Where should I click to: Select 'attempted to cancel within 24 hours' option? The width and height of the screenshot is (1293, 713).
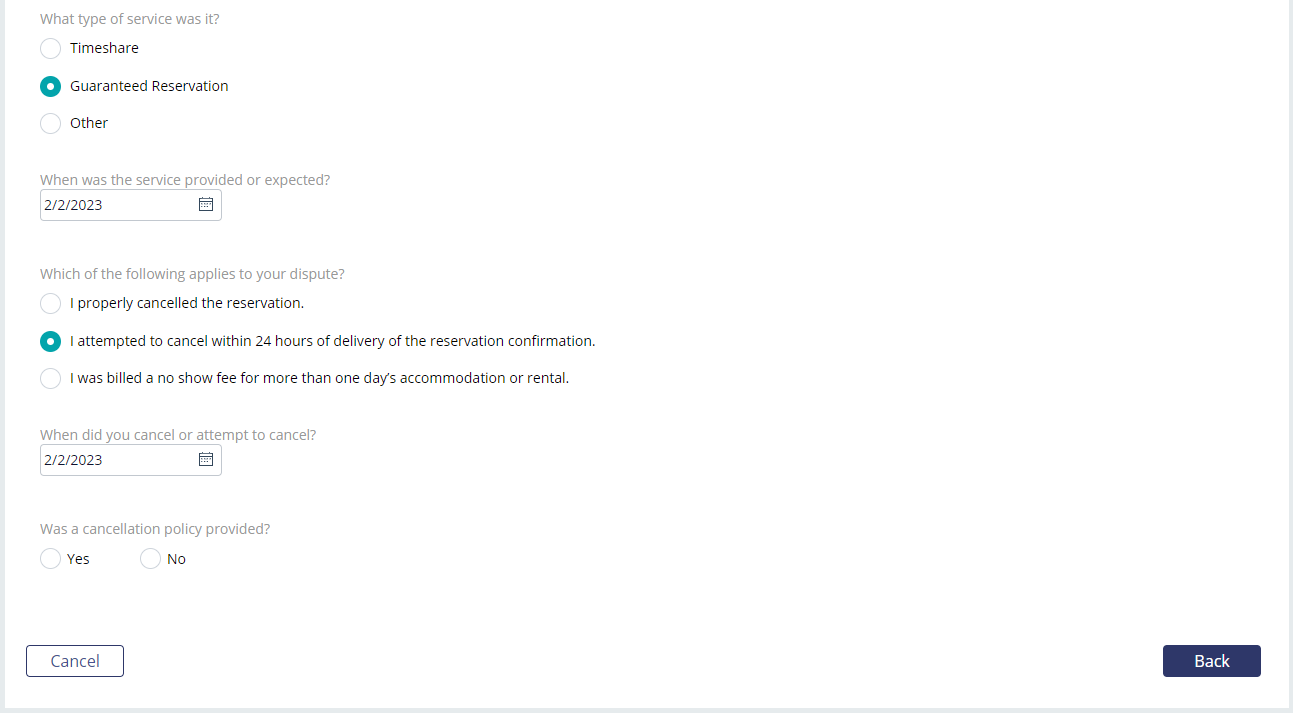(50, 341)
